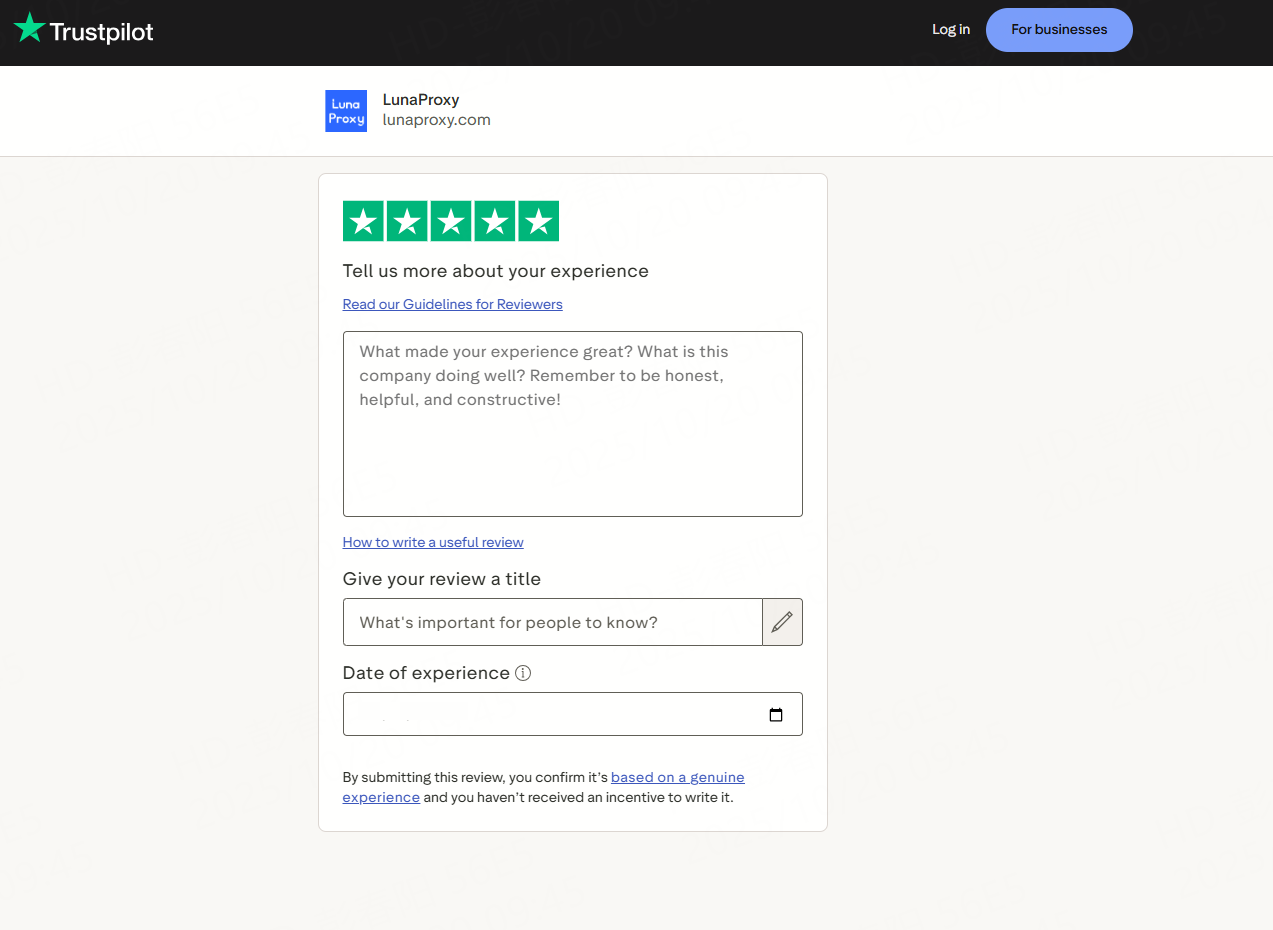
Task: Open How to write a useful review link
Action: (x=433, y=542)
